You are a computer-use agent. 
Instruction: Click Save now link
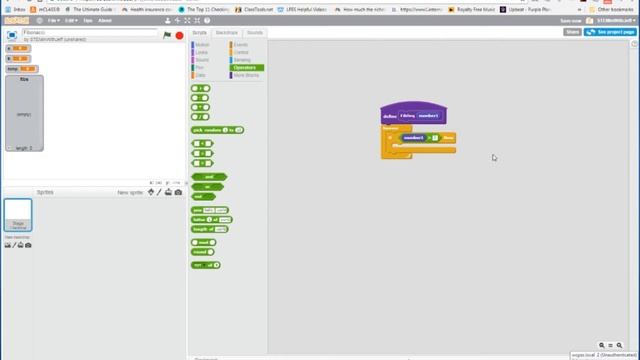(570, 20)
